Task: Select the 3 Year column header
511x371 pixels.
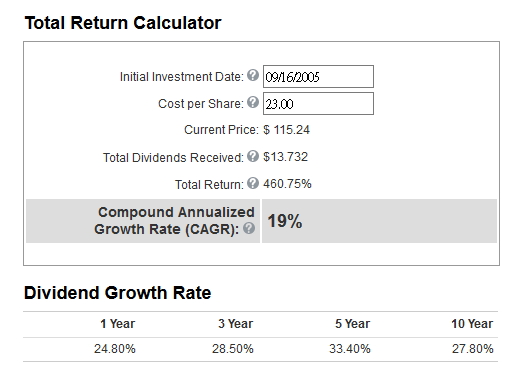Action: (x=236, y=324)
